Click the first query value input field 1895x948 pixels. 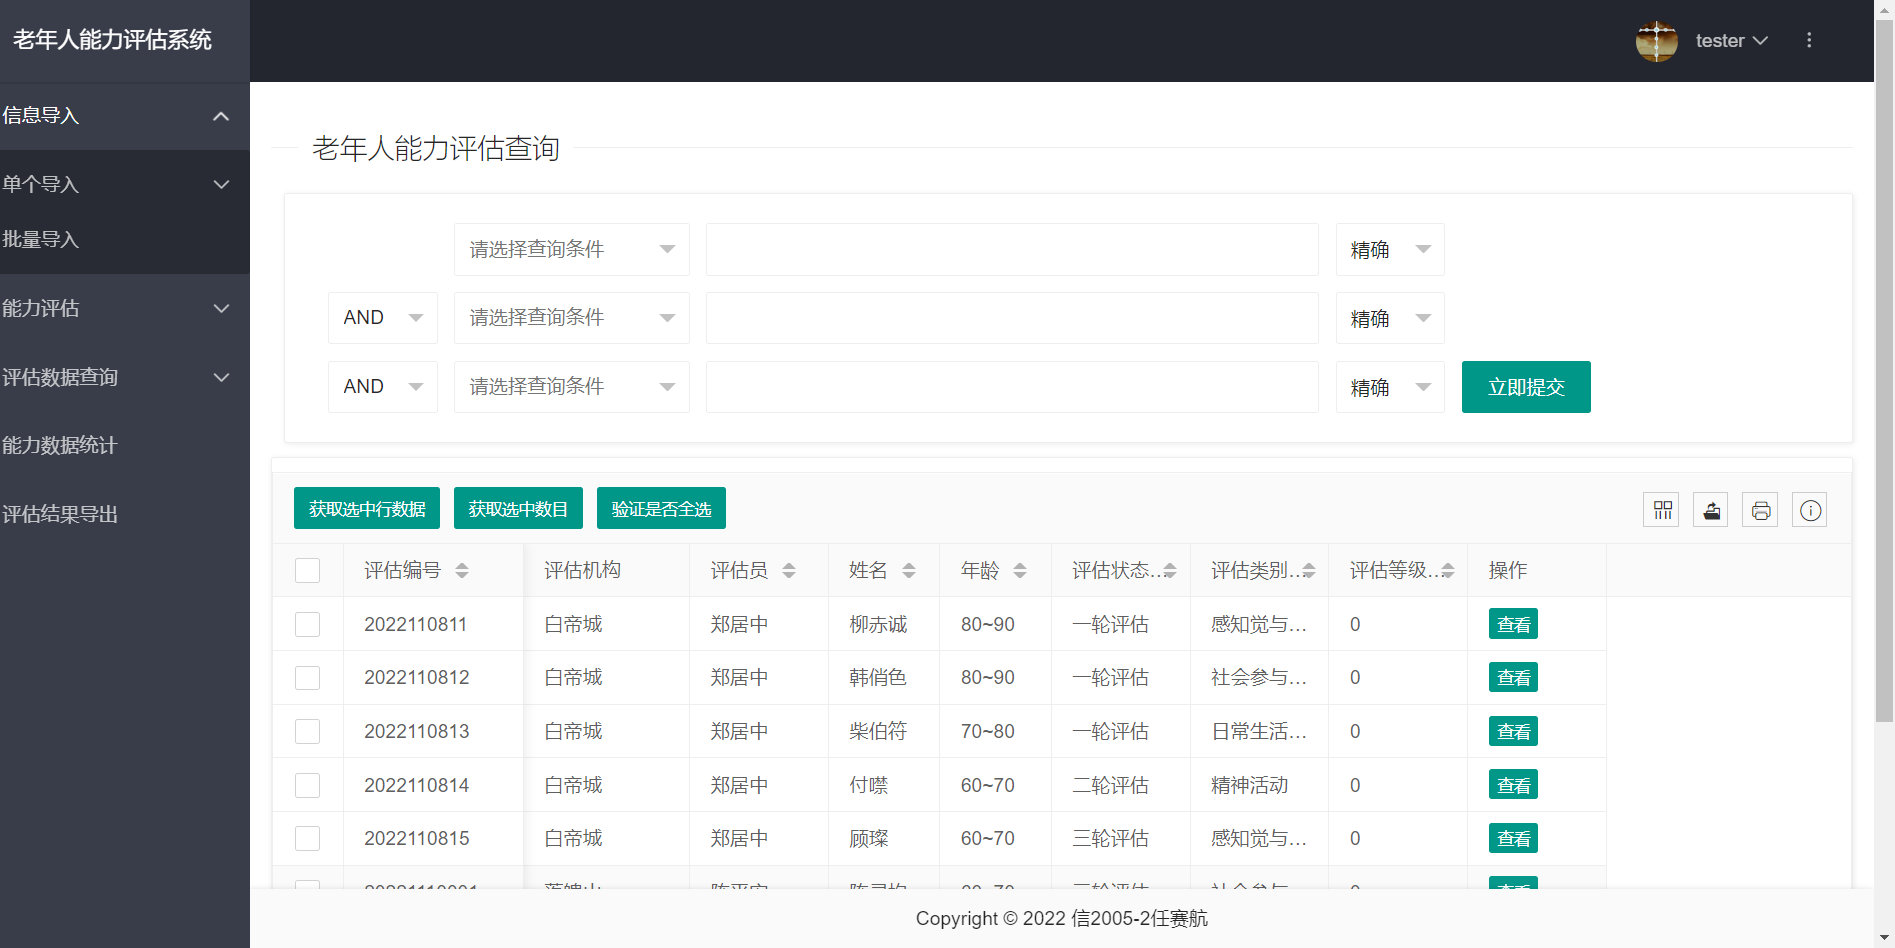(1012, 249)
